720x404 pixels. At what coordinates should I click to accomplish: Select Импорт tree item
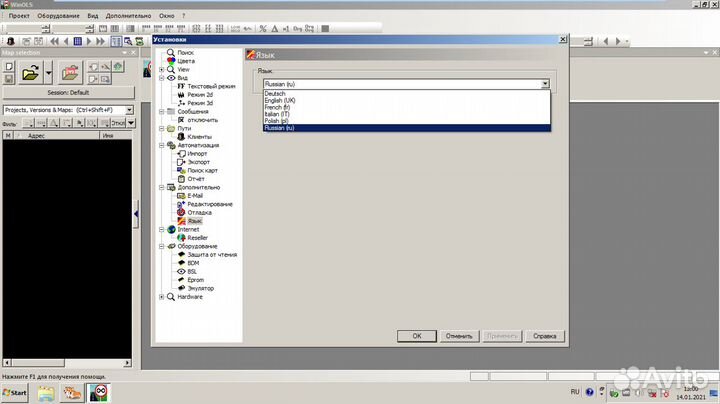(x=197, y=153)
